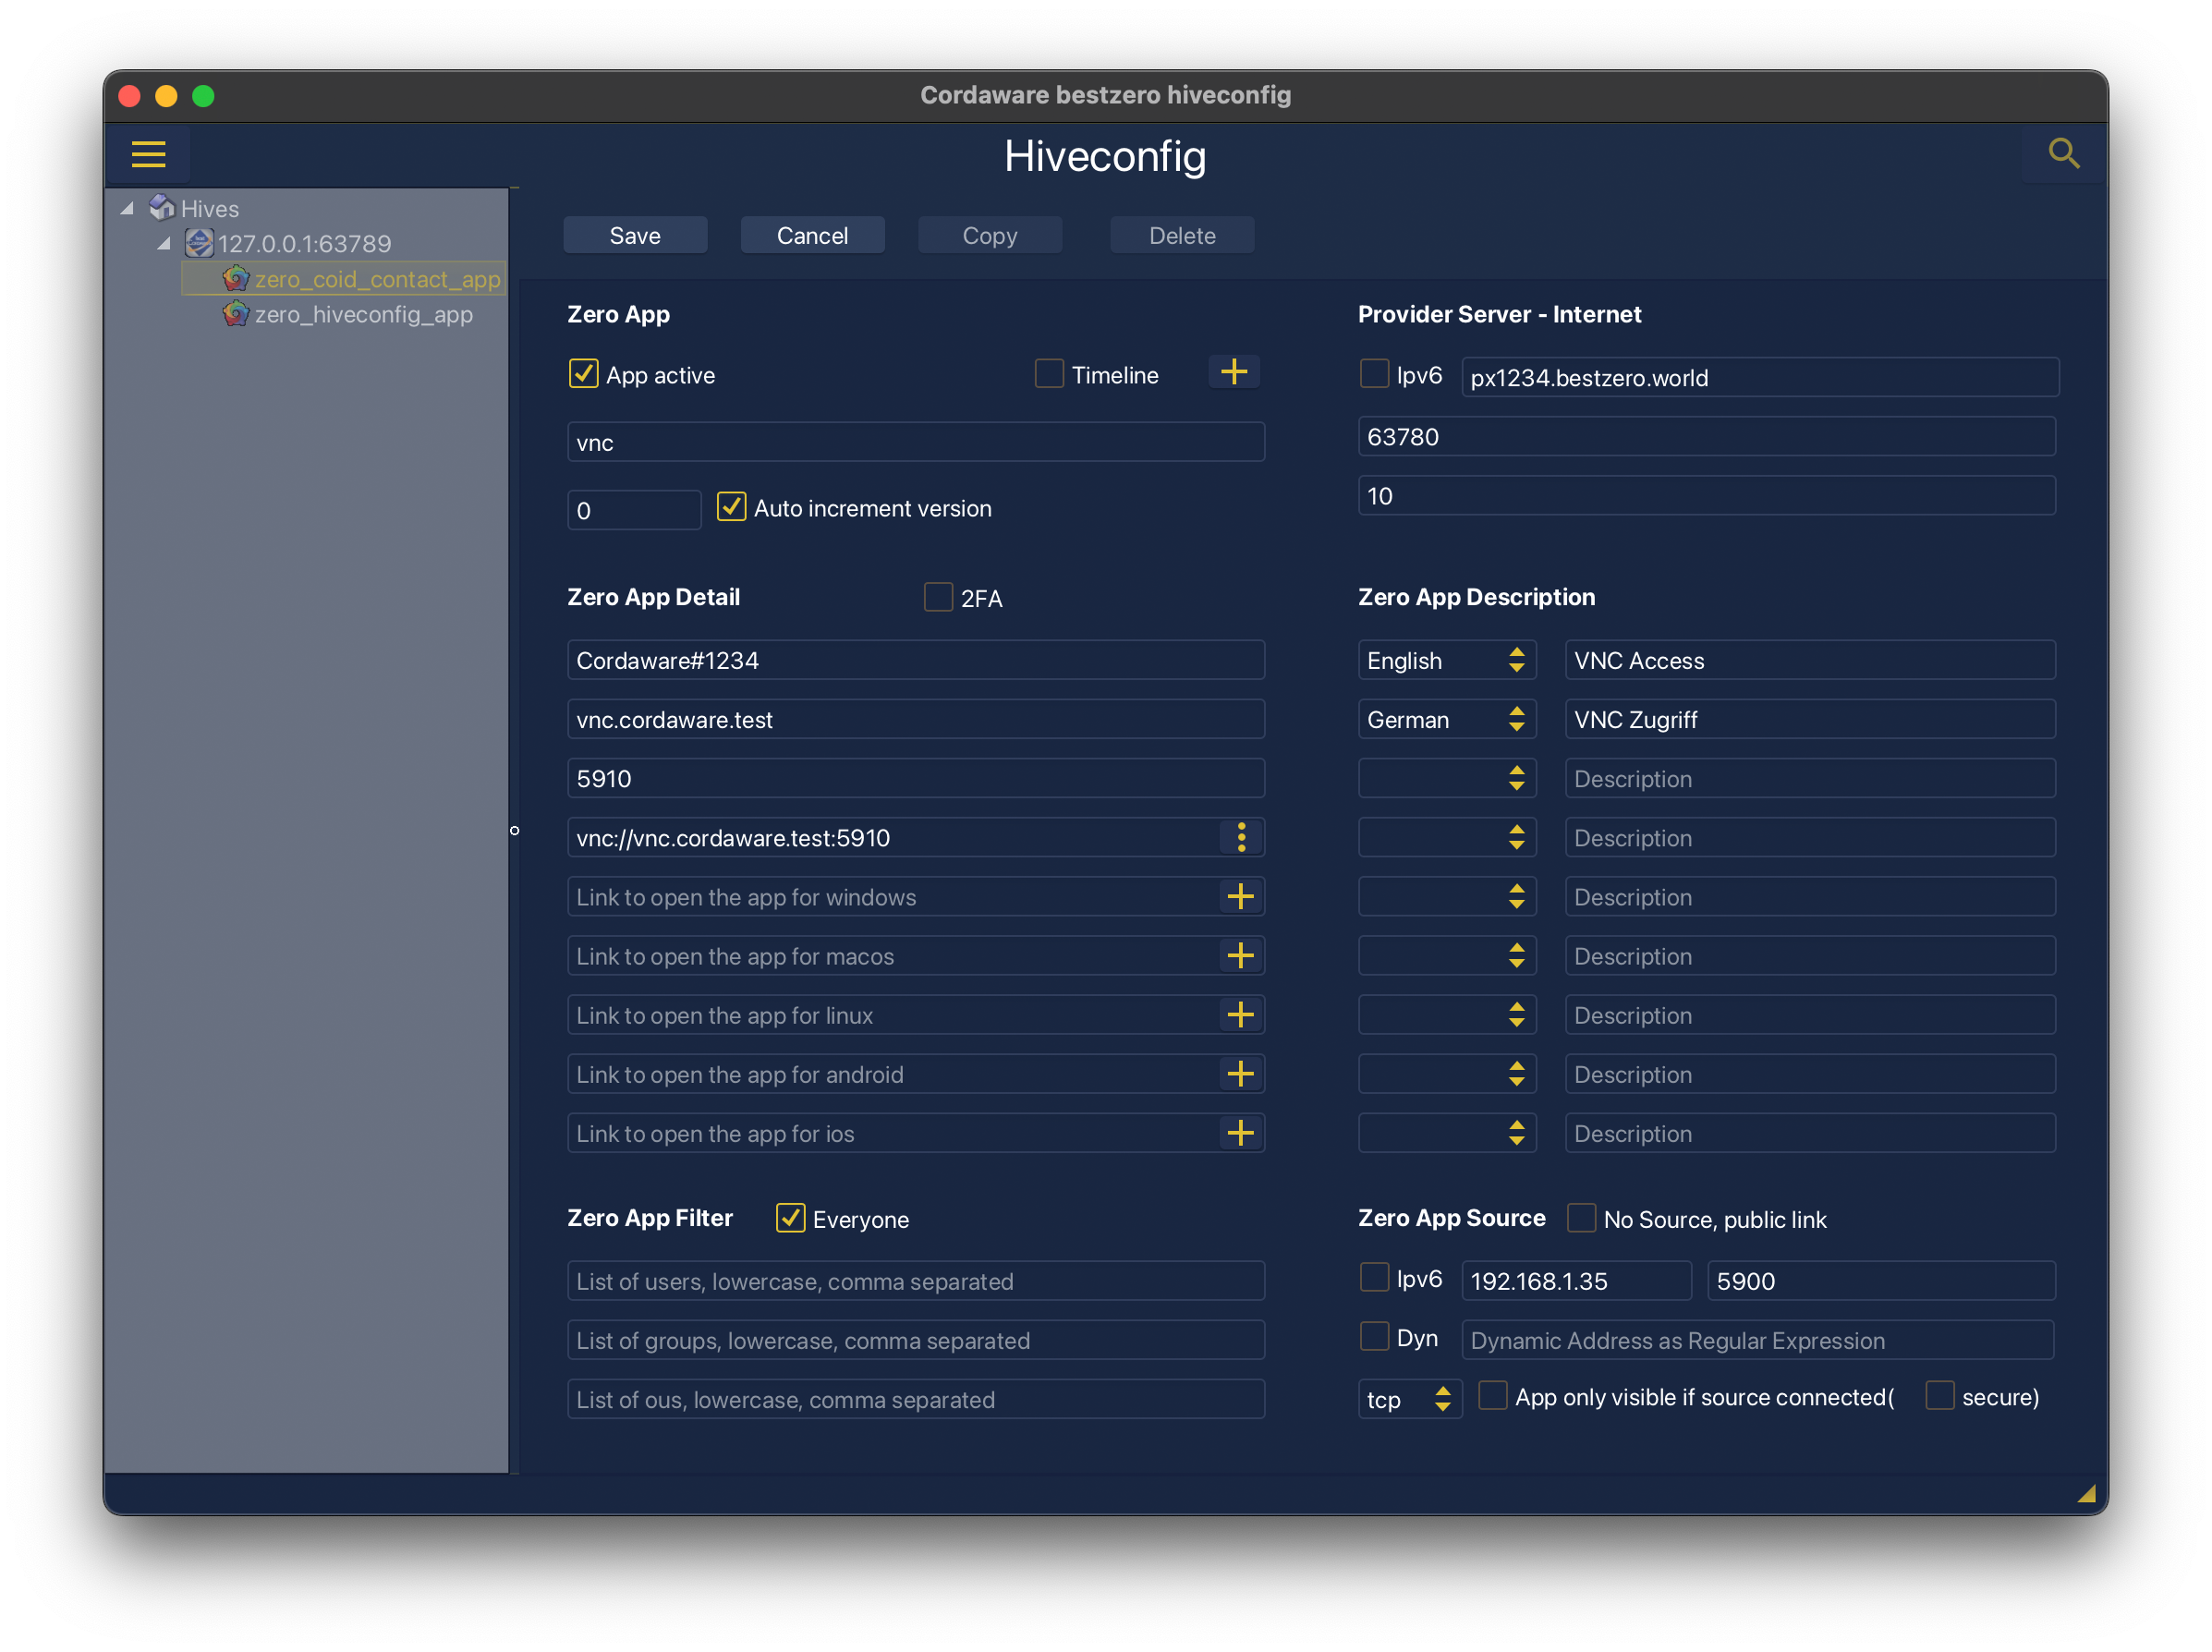Uncheck the App active checkbox

click(x=583, y=374)
